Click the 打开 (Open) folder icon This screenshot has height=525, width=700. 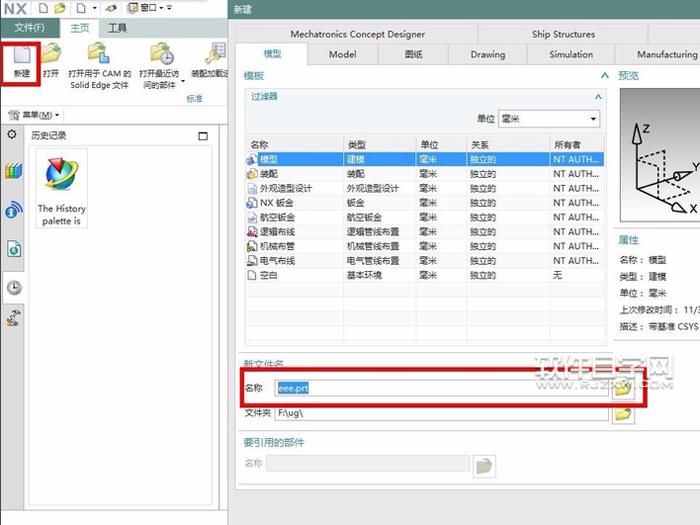point(51,54)
